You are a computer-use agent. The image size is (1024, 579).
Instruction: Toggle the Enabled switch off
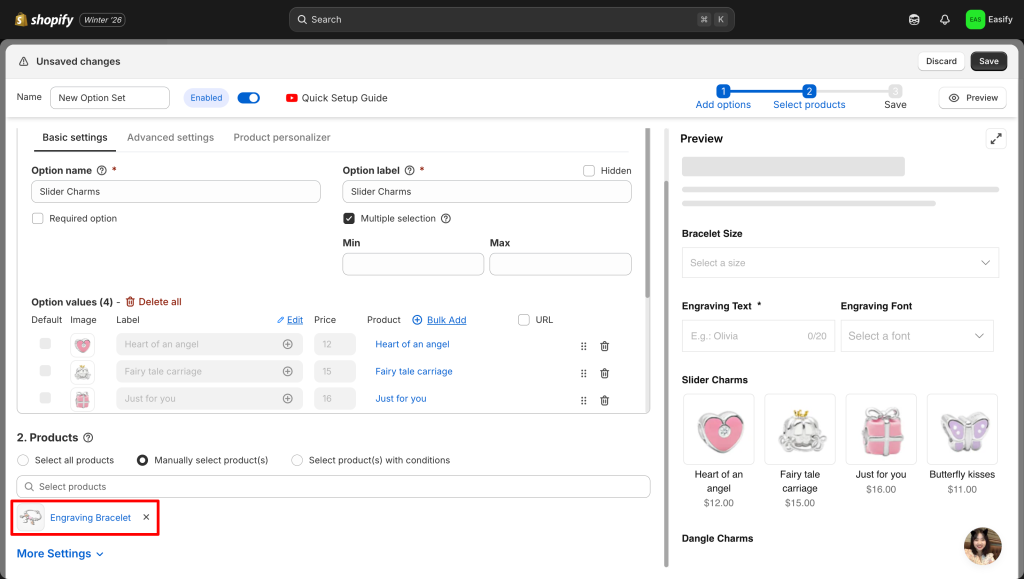(249, 98)
